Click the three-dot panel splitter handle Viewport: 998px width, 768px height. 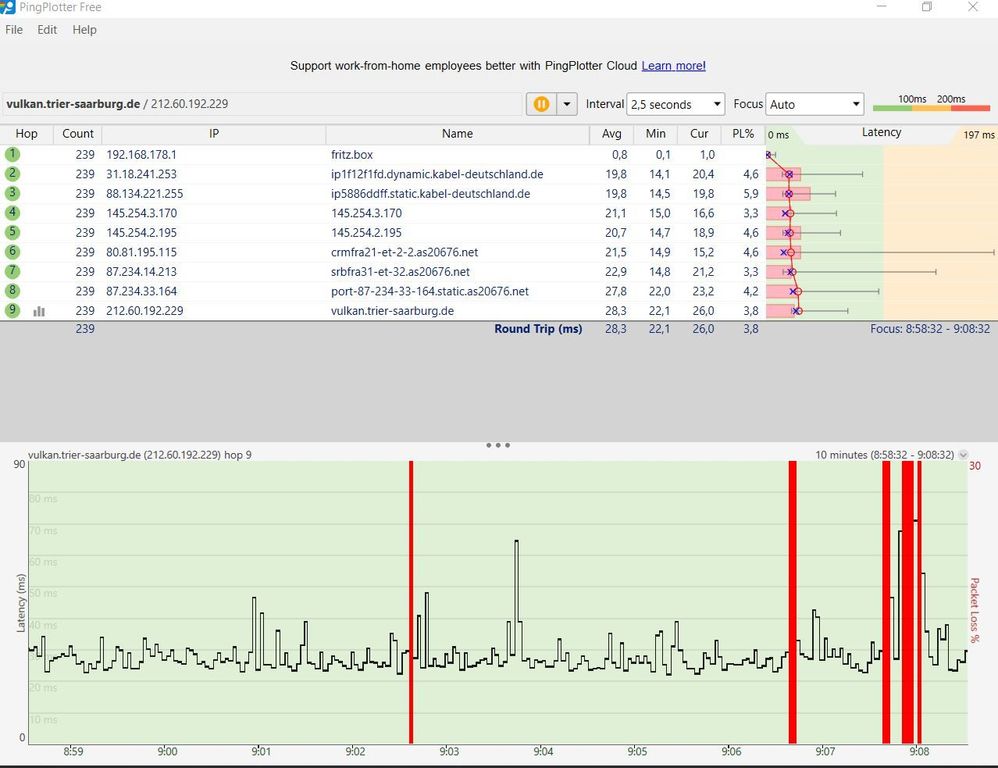[x=498, y=445]
